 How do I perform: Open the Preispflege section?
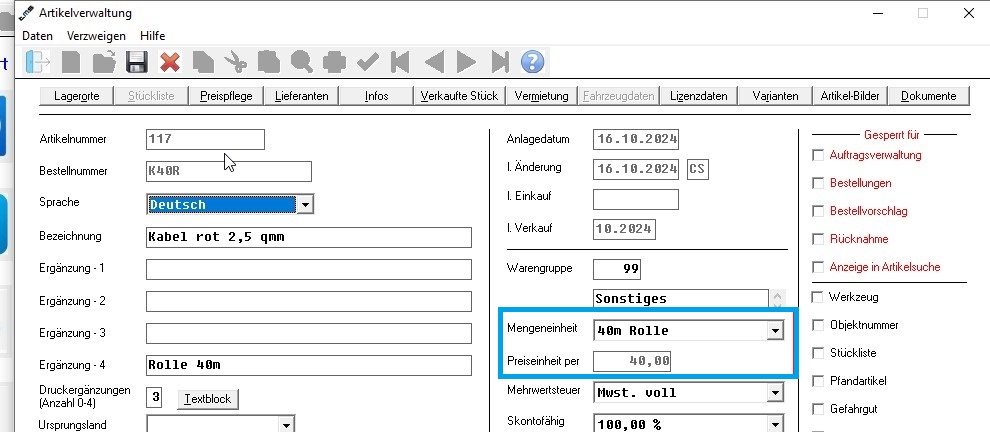pyautogui.click(x=226, y=96)
